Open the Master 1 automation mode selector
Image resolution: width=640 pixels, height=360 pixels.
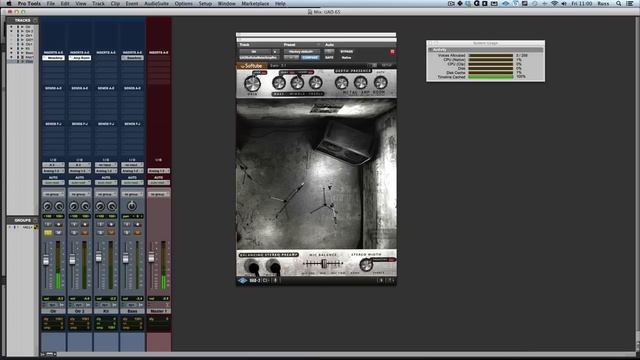pos(159,182)
